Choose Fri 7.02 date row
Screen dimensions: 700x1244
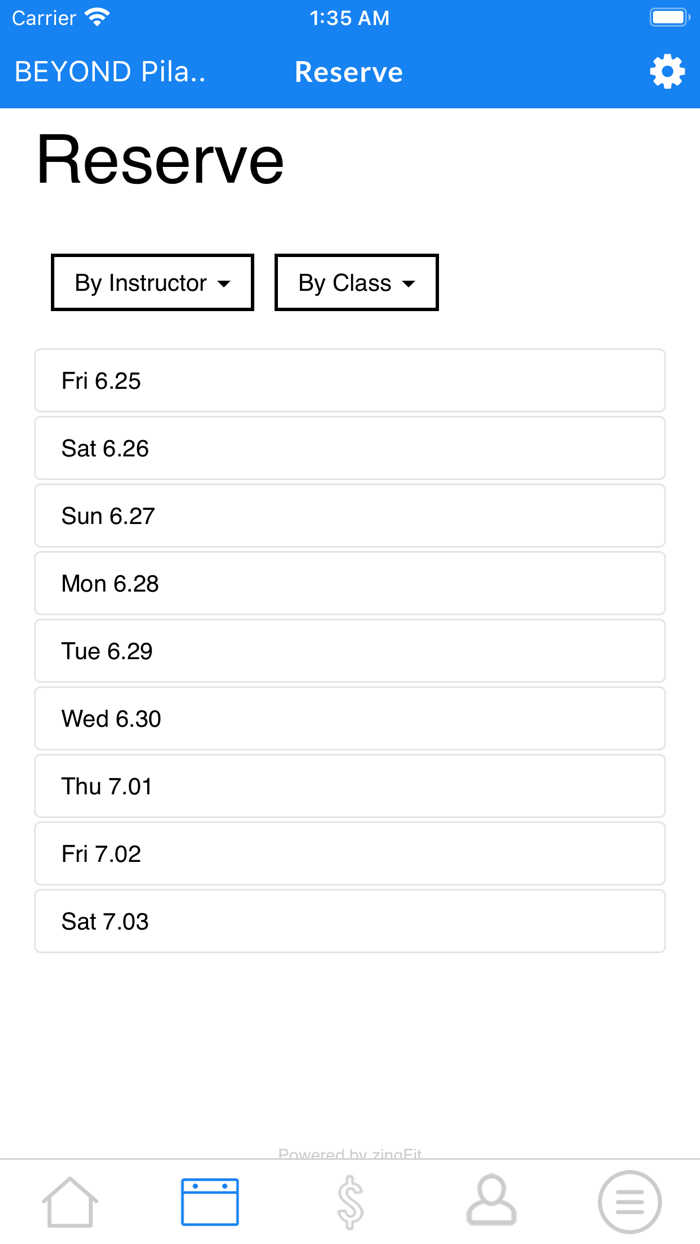tap(350, 854)
